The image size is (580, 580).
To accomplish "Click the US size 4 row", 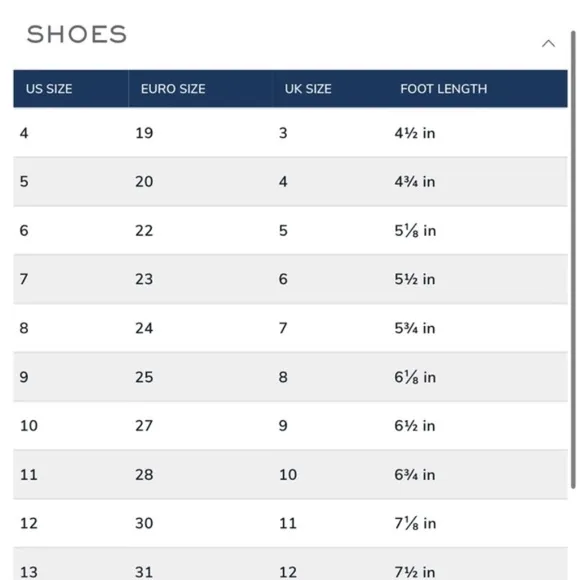I will pyautogui.click(x=290, y=133).
